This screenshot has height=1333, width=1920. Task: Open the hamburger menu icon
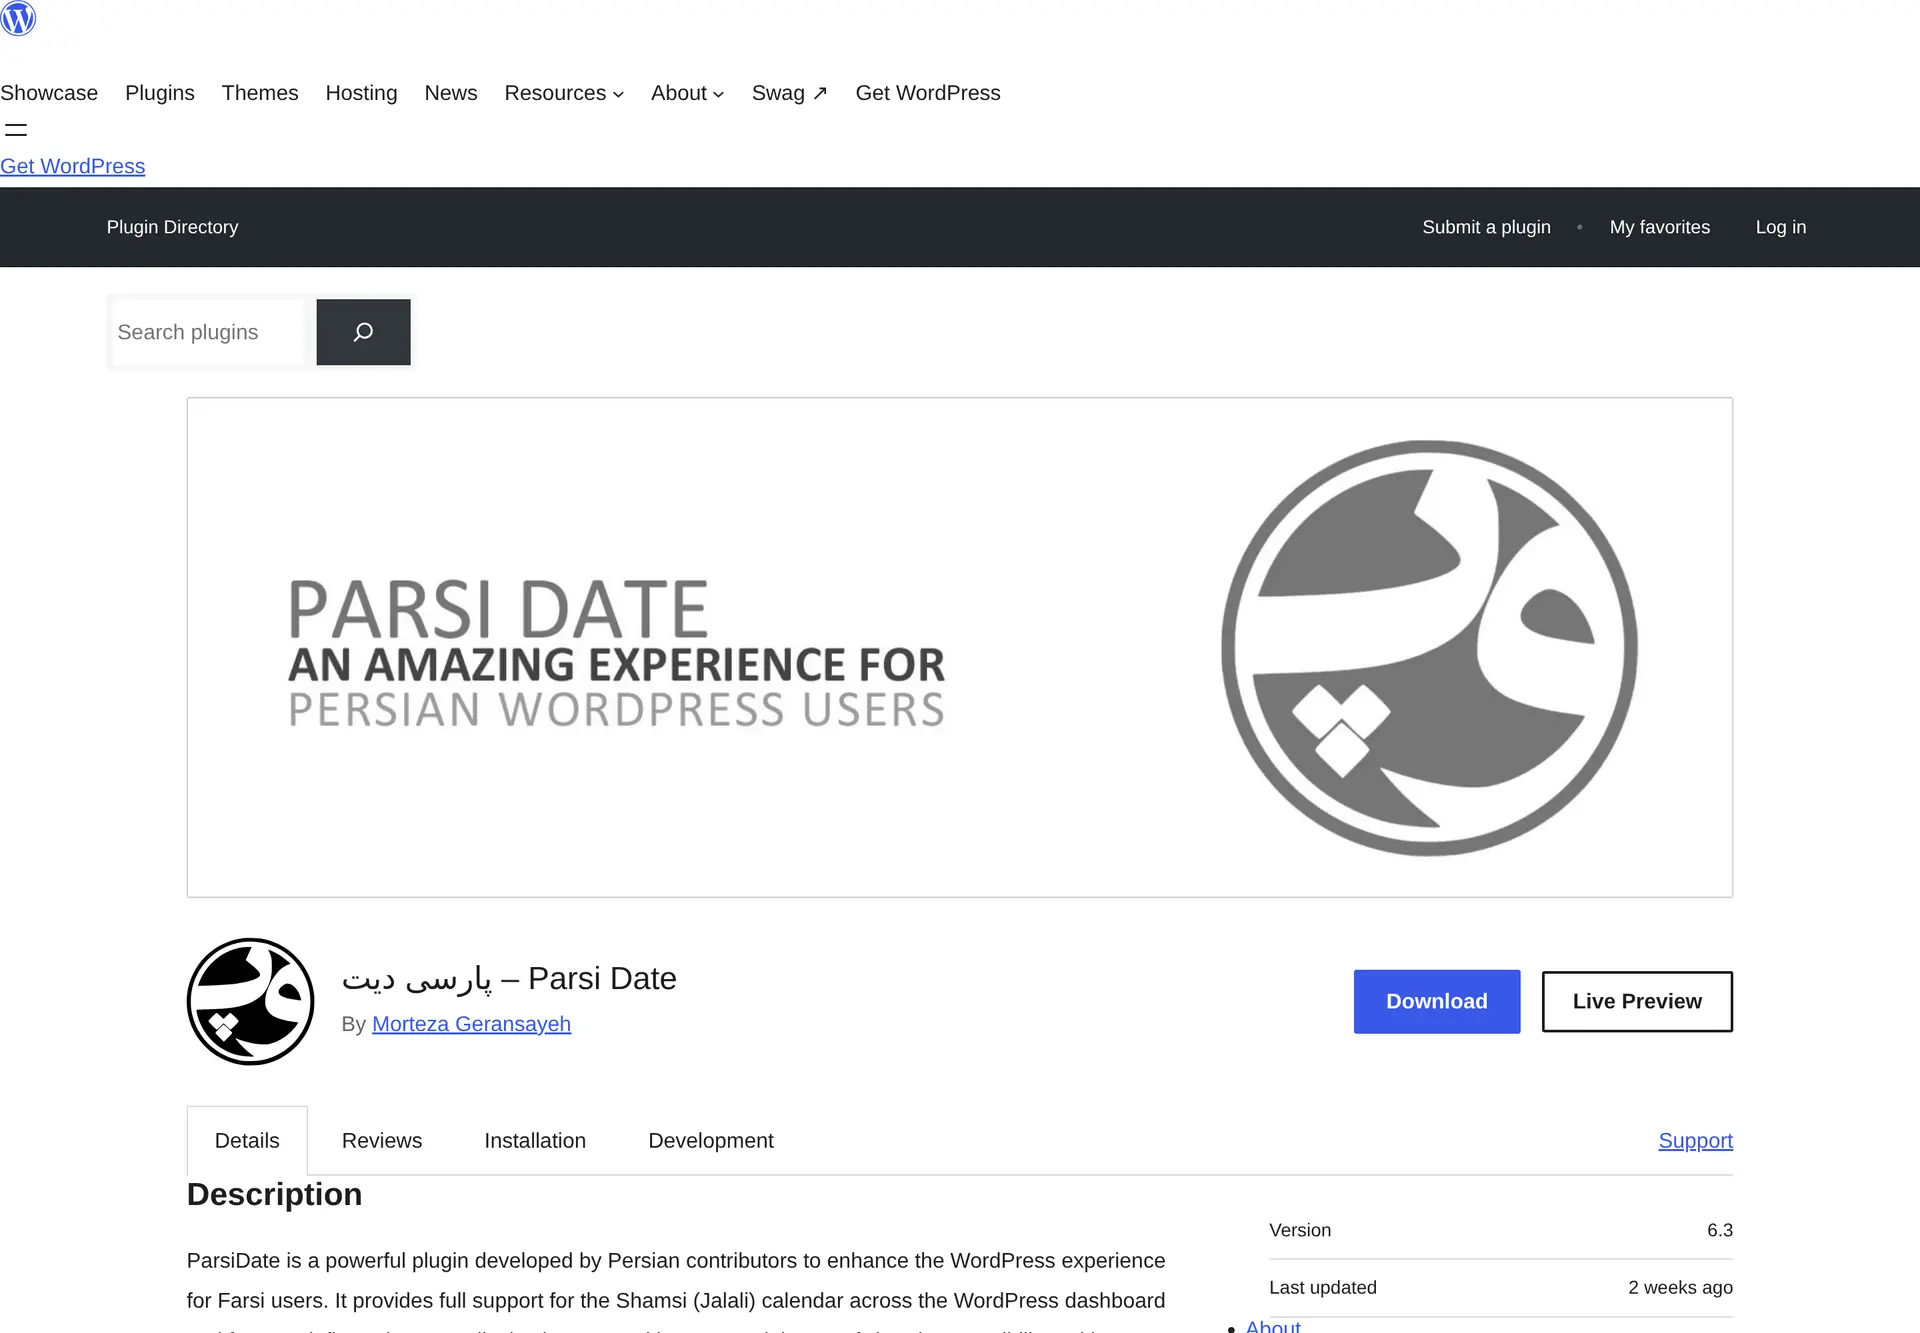[16, 130]
